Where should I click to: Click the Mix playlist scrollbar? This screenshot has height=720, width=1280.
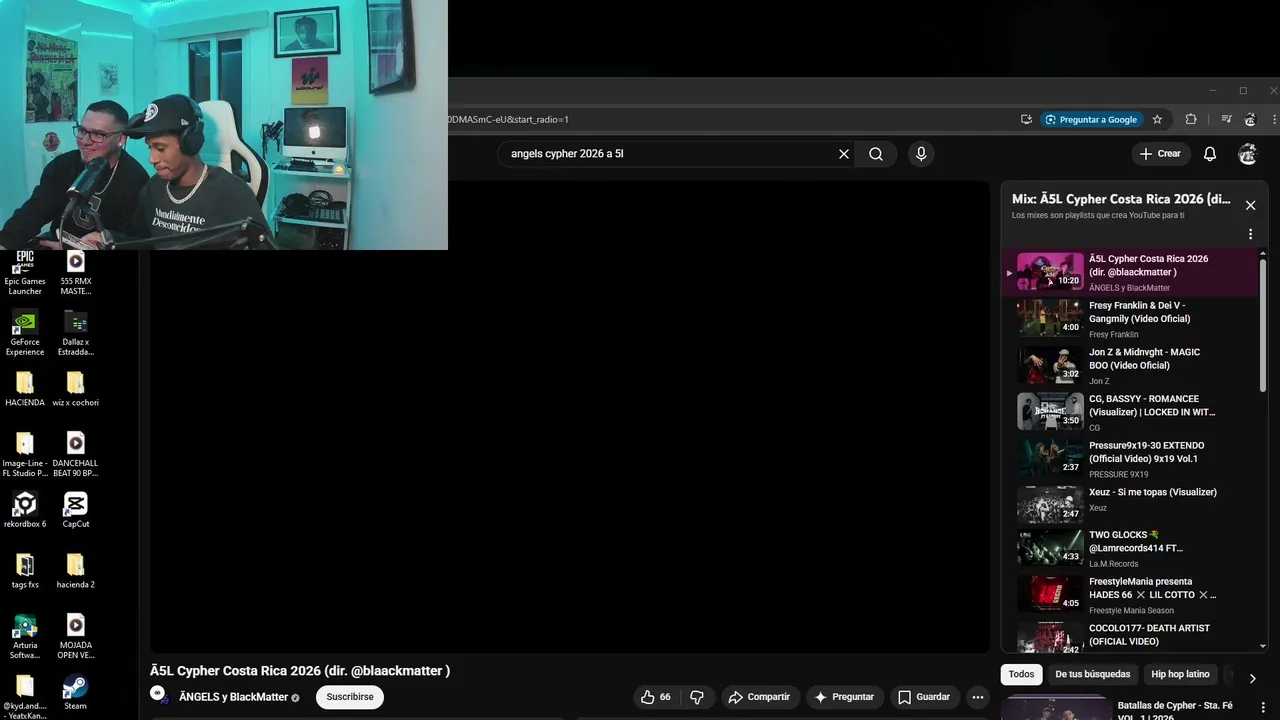tap(1263, 325)
